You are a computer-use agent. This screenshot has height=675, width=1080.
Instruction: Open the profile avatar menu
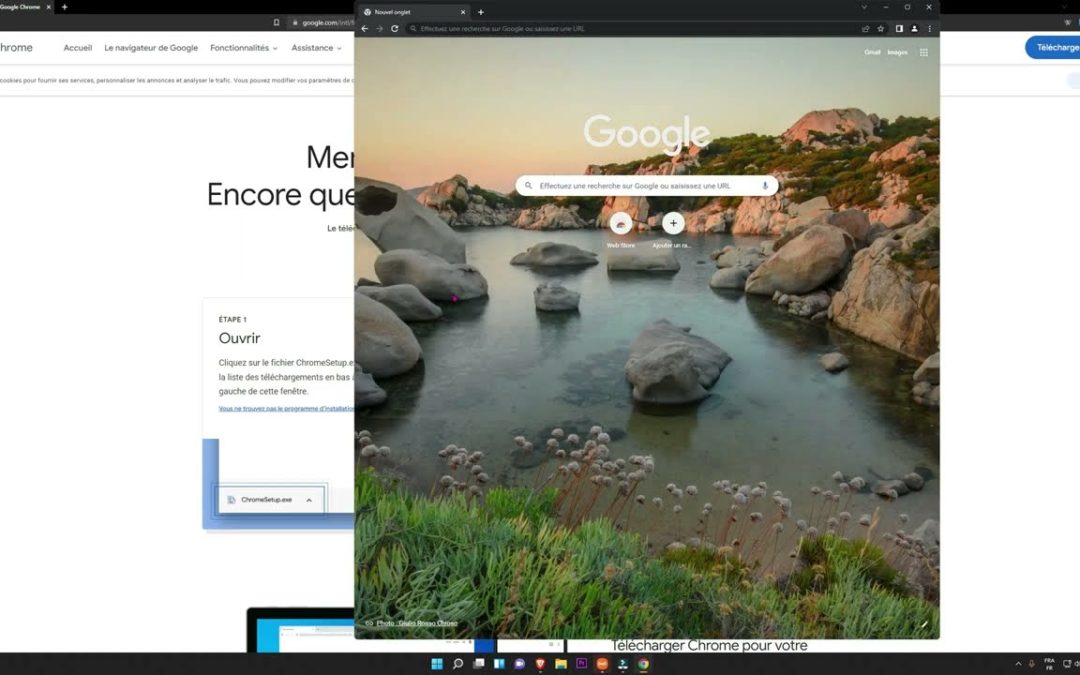click(x=914, y=29)
